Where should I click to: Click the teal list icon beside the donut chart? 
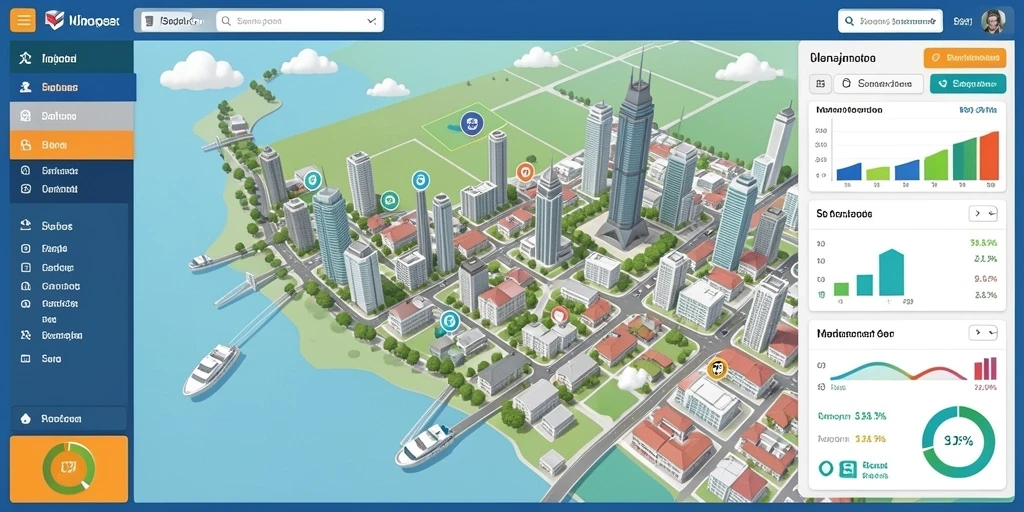click(x=847, y=468)
